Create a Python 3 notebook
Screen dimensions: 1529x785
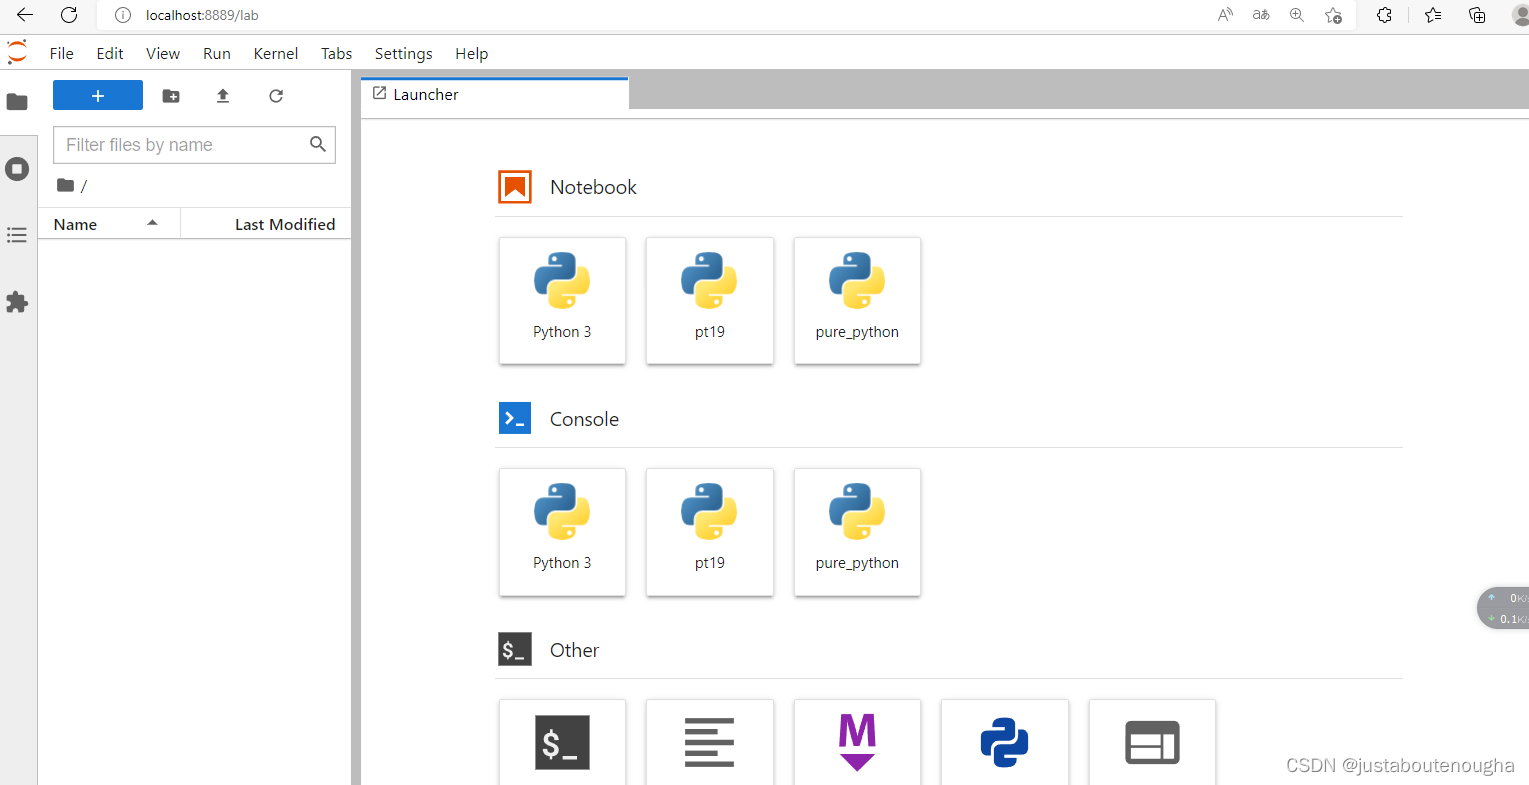click(x=562, y=300)
